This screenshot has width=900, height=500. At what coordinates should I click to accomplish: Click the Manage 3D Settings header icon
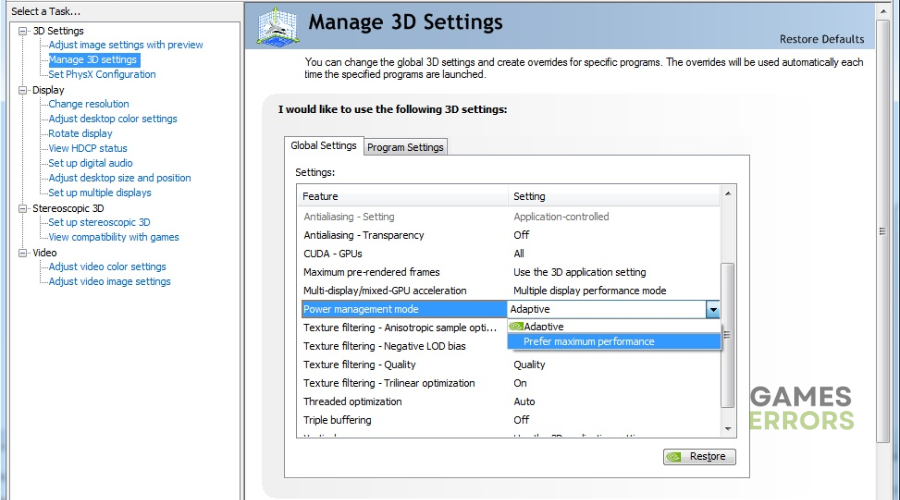(x=278, y=26)
